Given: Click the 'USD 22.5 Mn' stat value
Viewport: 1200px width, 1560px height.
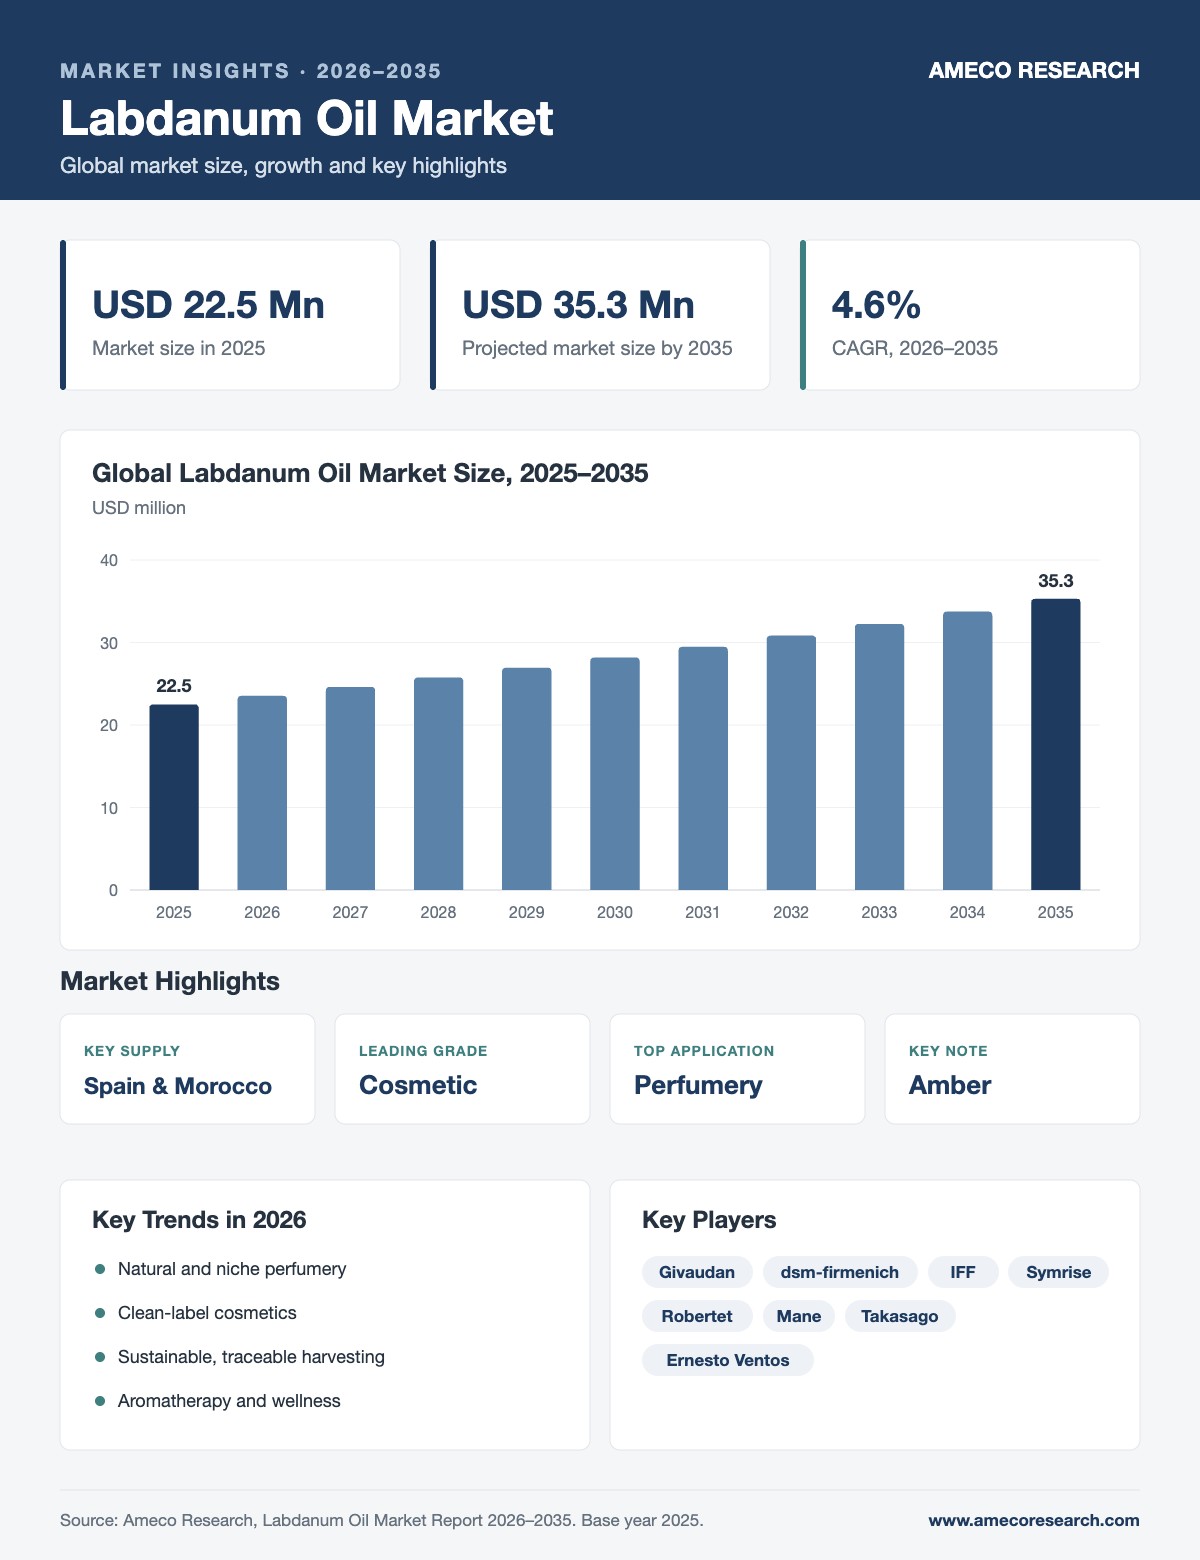Looking at the screenshot, I should [x=208, y=305].
